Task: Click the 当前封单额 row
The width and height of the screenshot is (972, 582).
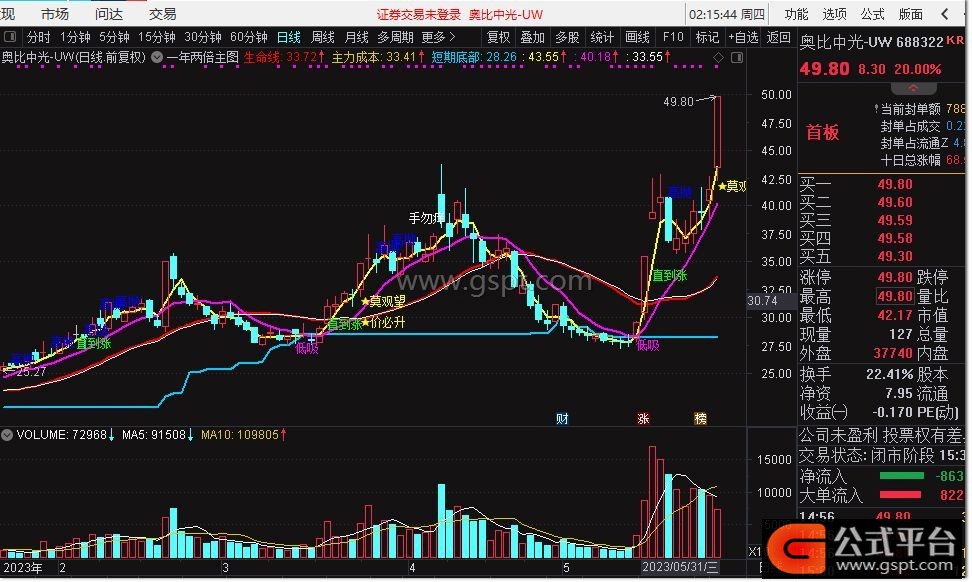Action: [919, 109]
